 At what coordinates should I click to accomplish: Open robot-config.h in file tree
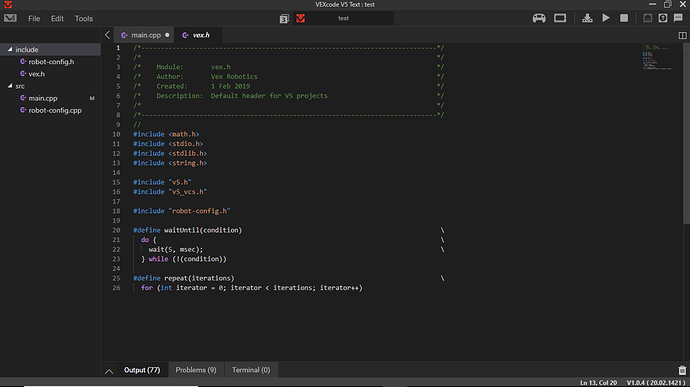pyautogui.click(x=51, y=62)
